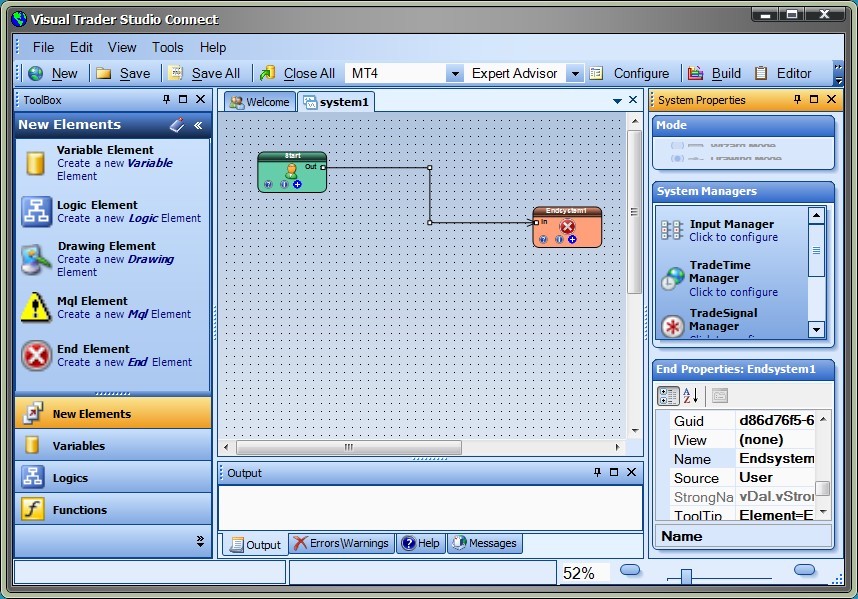Click the eraser icon in New Elements header
Viewport: 858px width, 599px height.
(177, 125)
